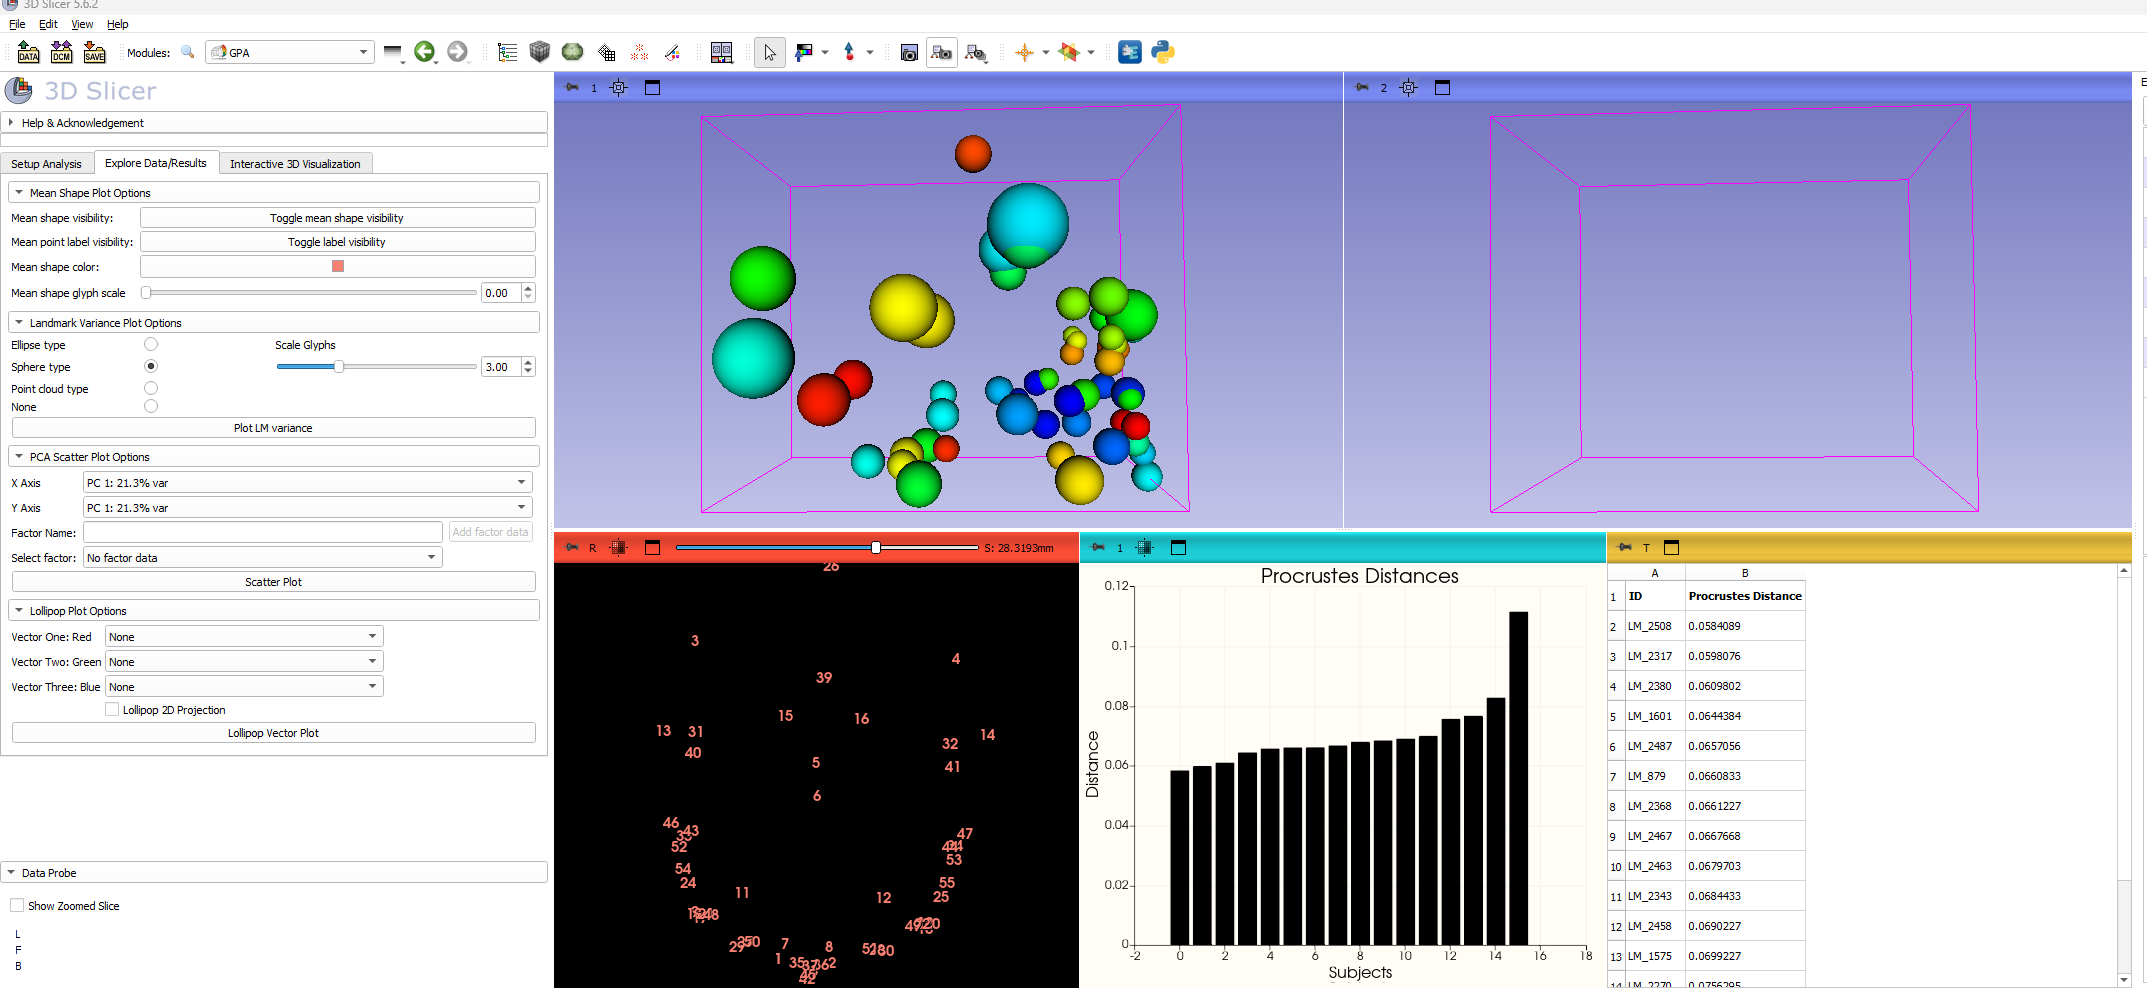Click the Load DATA icon
The width and height of the screenshot is (2147, 994).
28,52
